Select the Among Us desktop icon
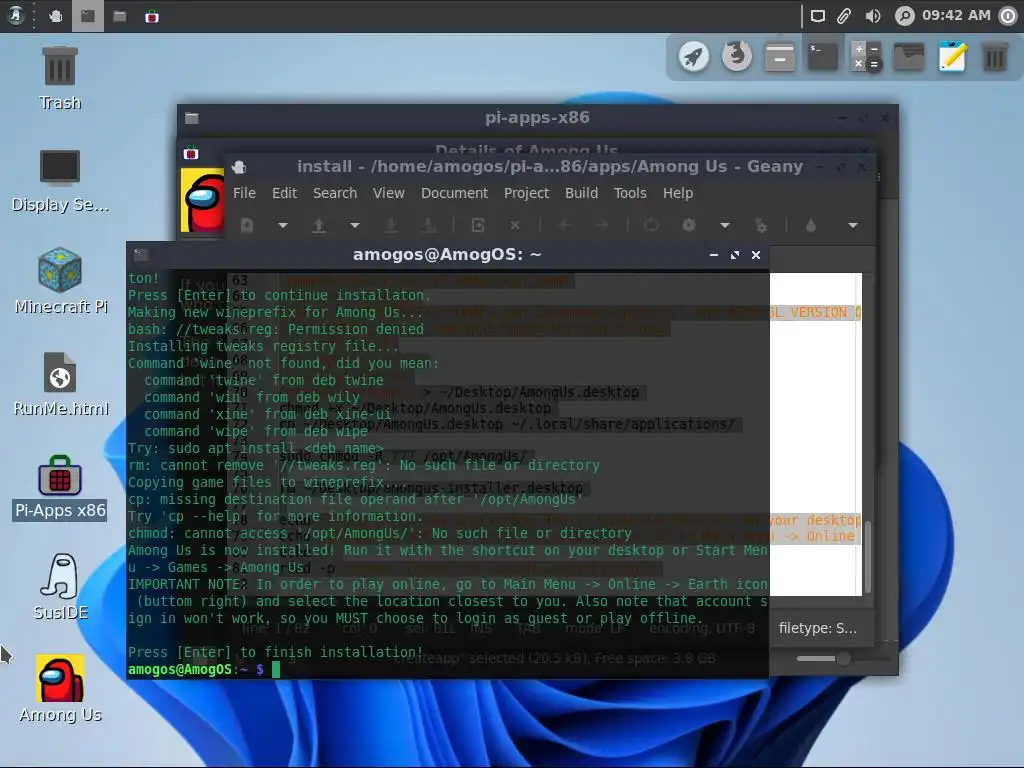 pos(60,689)
